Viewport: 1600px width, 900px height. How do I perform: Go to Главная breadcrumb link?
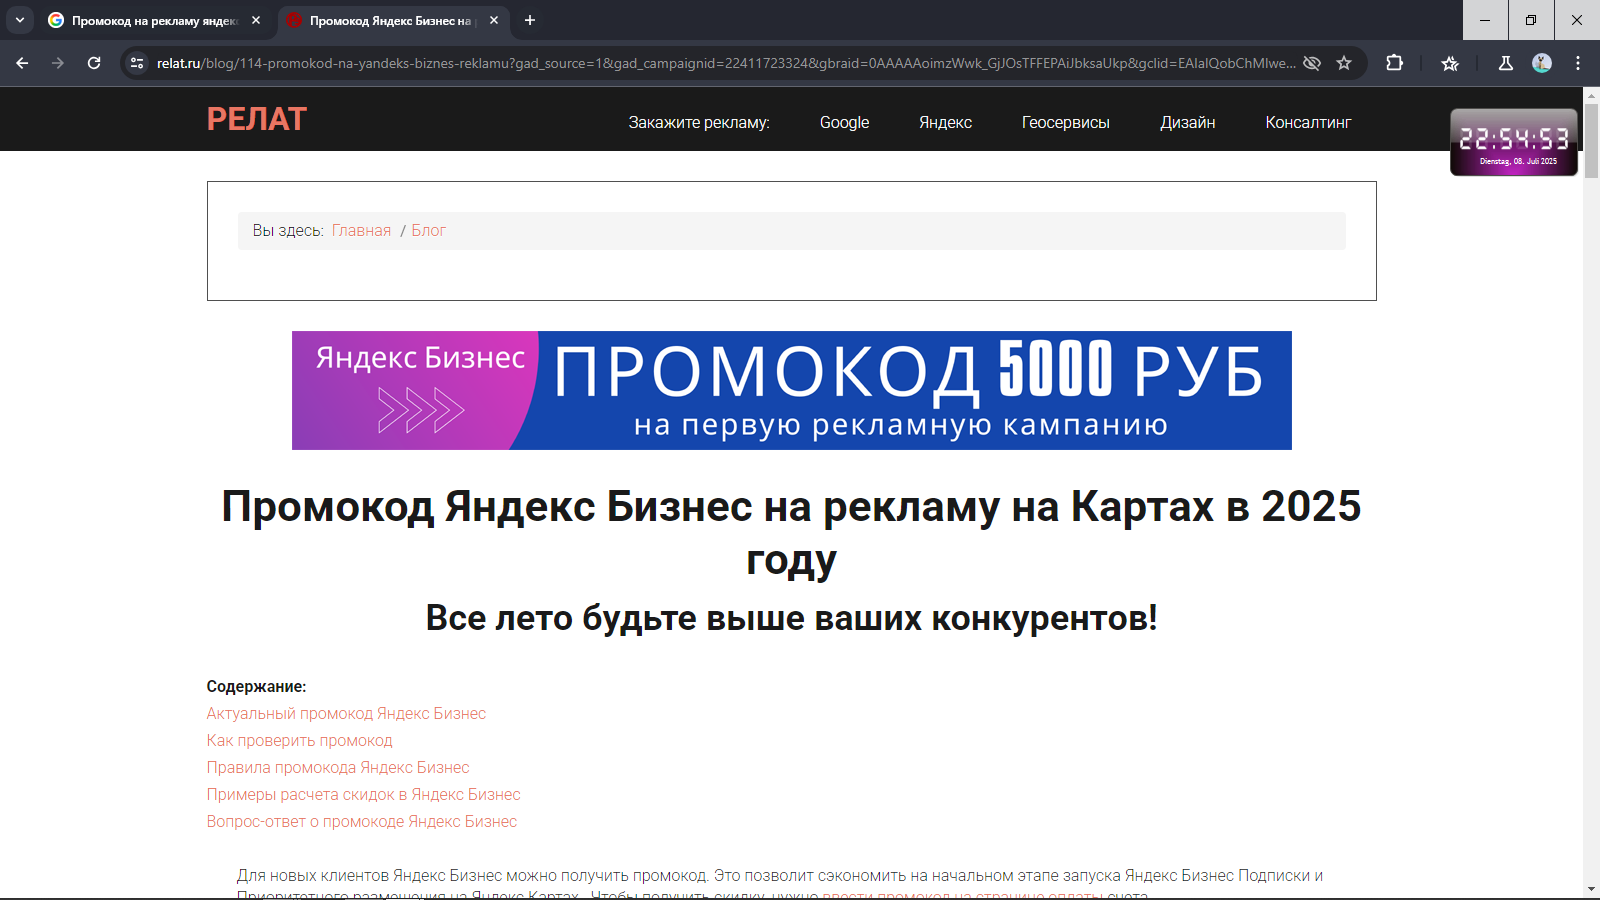click(x=361, y=230)
